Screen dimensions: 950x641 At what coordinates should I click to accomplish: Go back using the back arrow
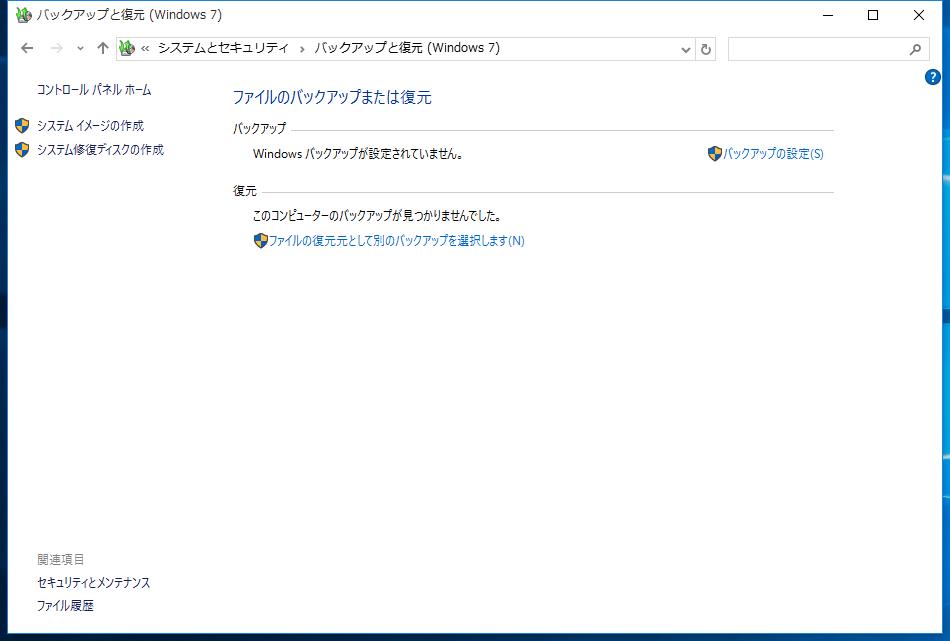[27, 48]
